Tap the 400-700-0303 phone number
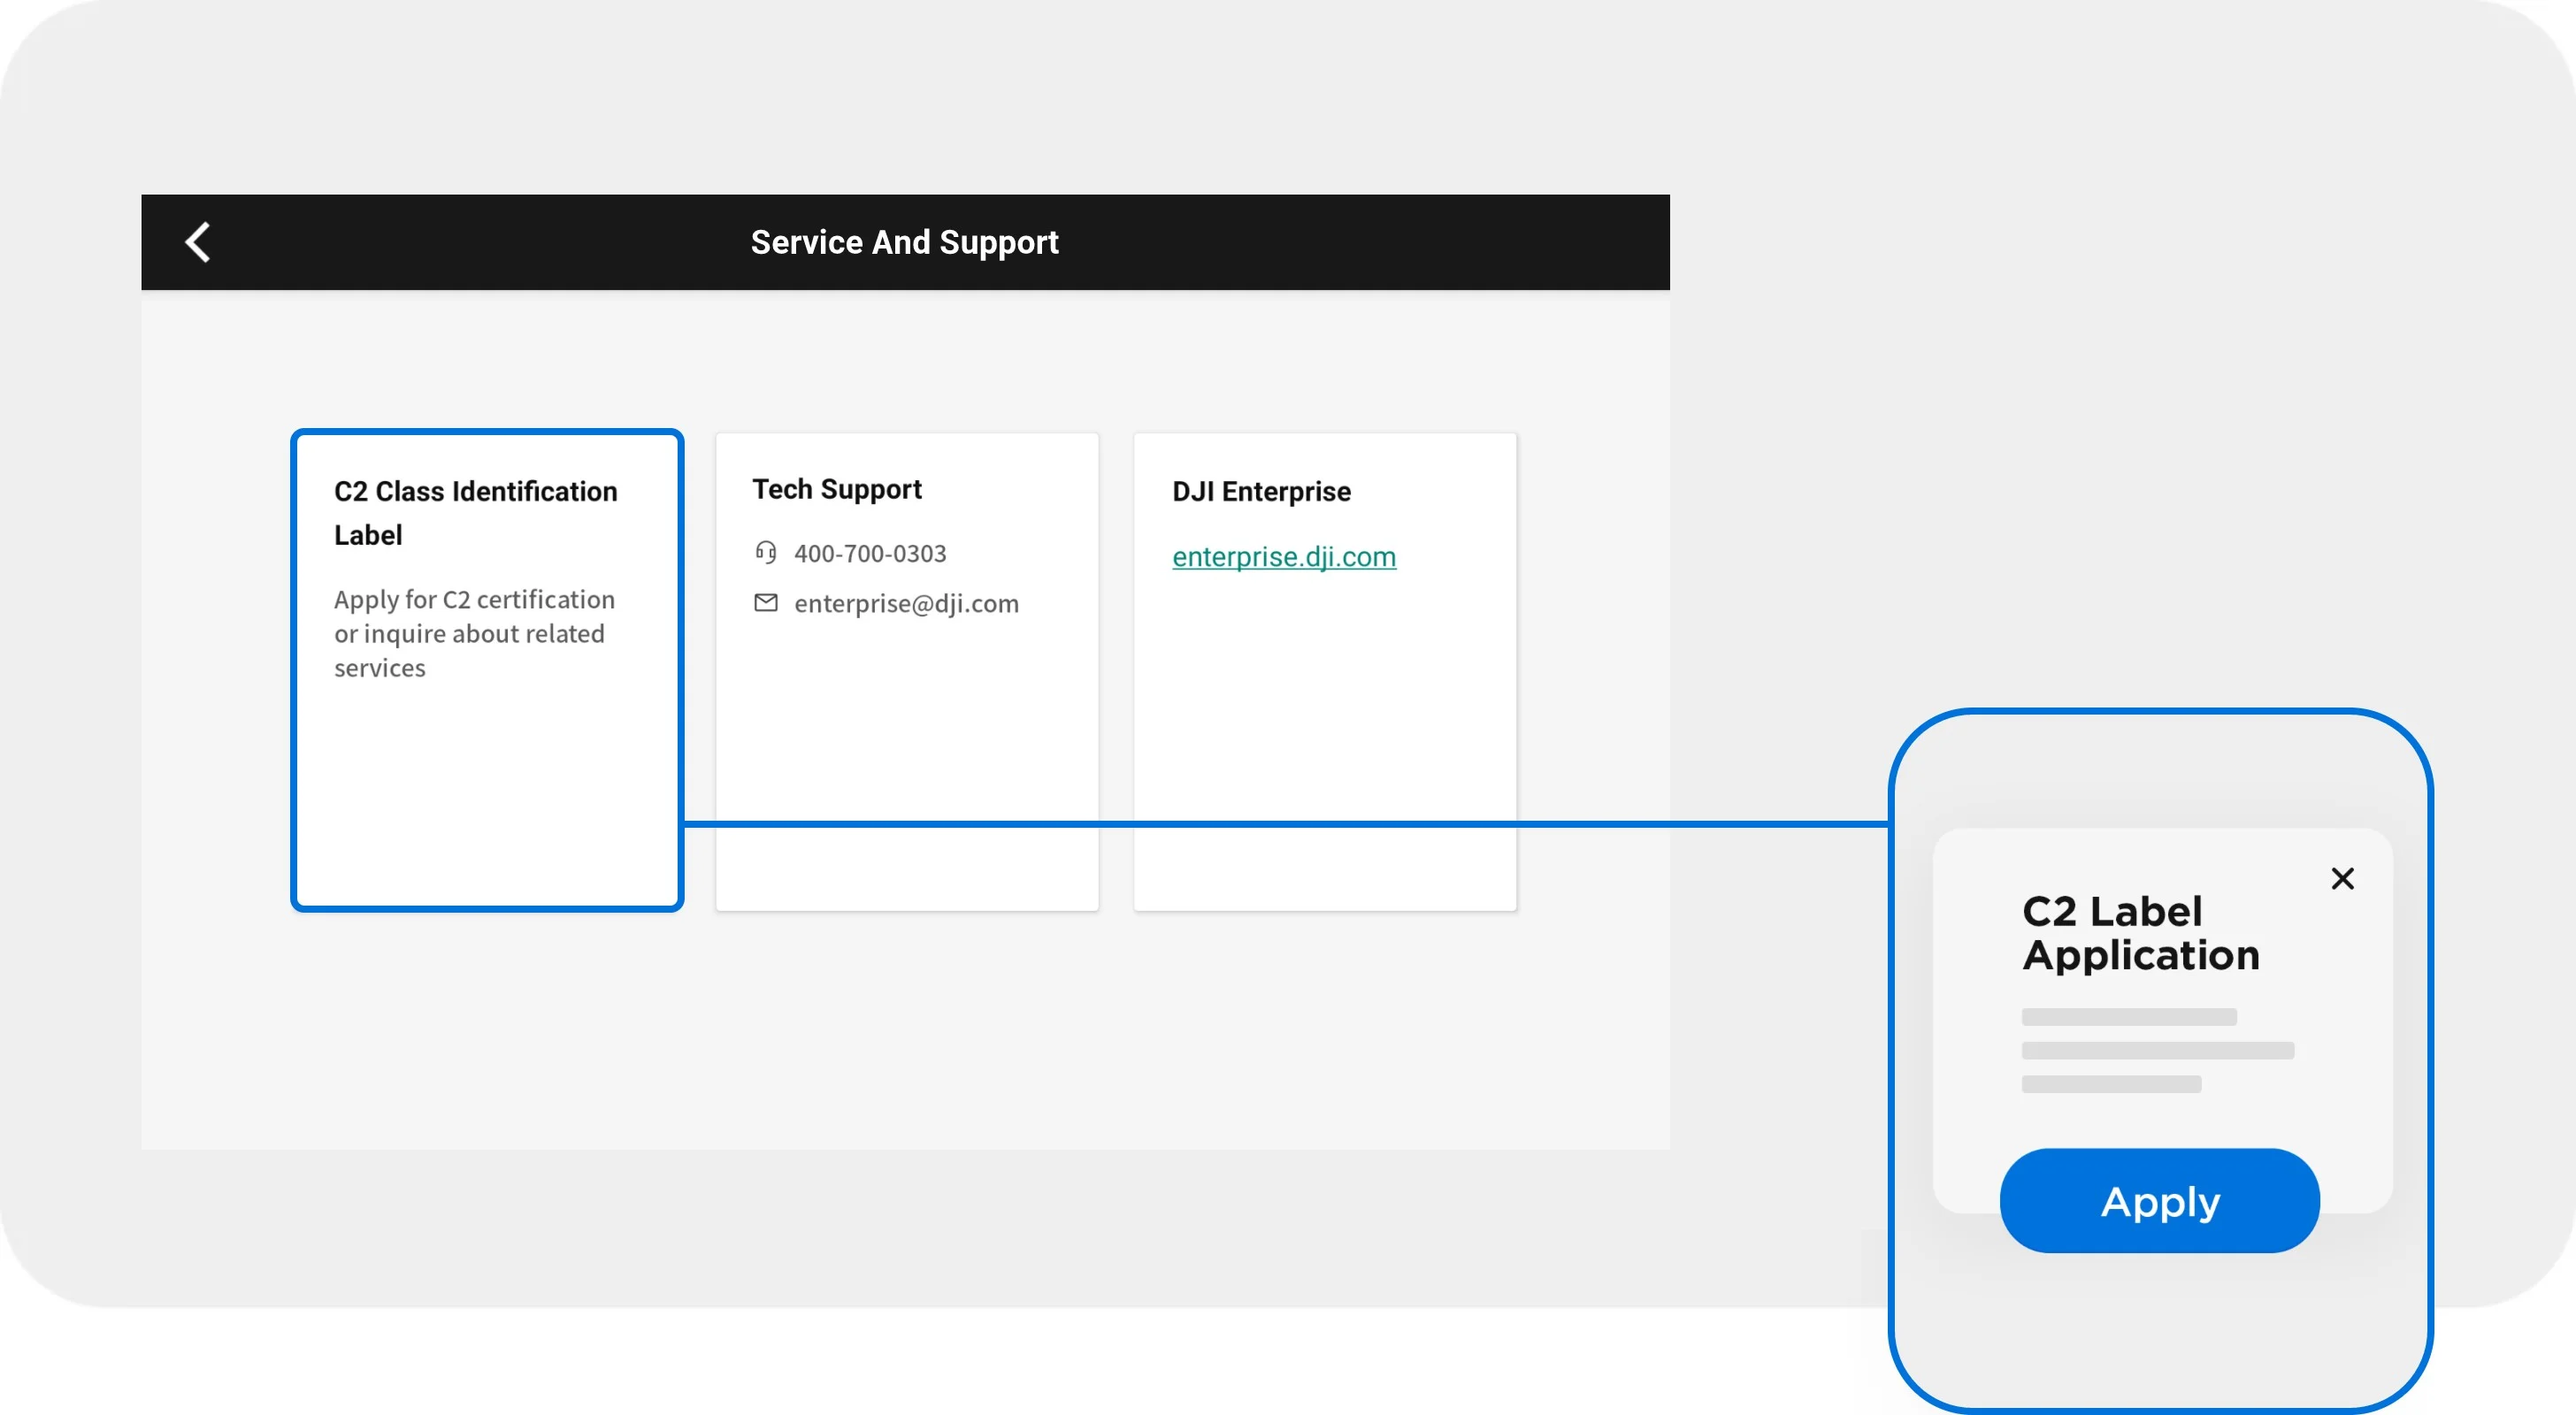This screenshot has height=1415, width=2576. pos(869,553)
